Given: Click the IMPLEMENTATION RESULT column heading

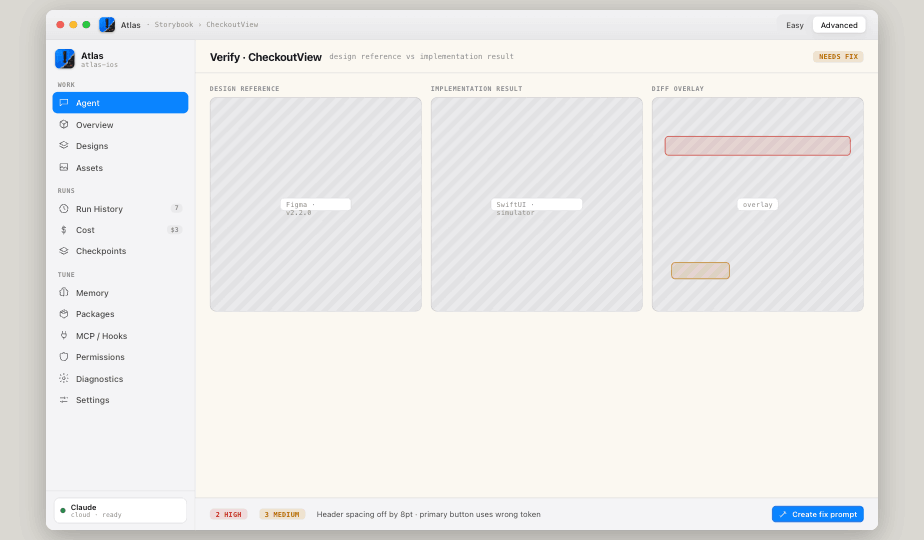Looking at the screenshot, I should pos(476,88).
